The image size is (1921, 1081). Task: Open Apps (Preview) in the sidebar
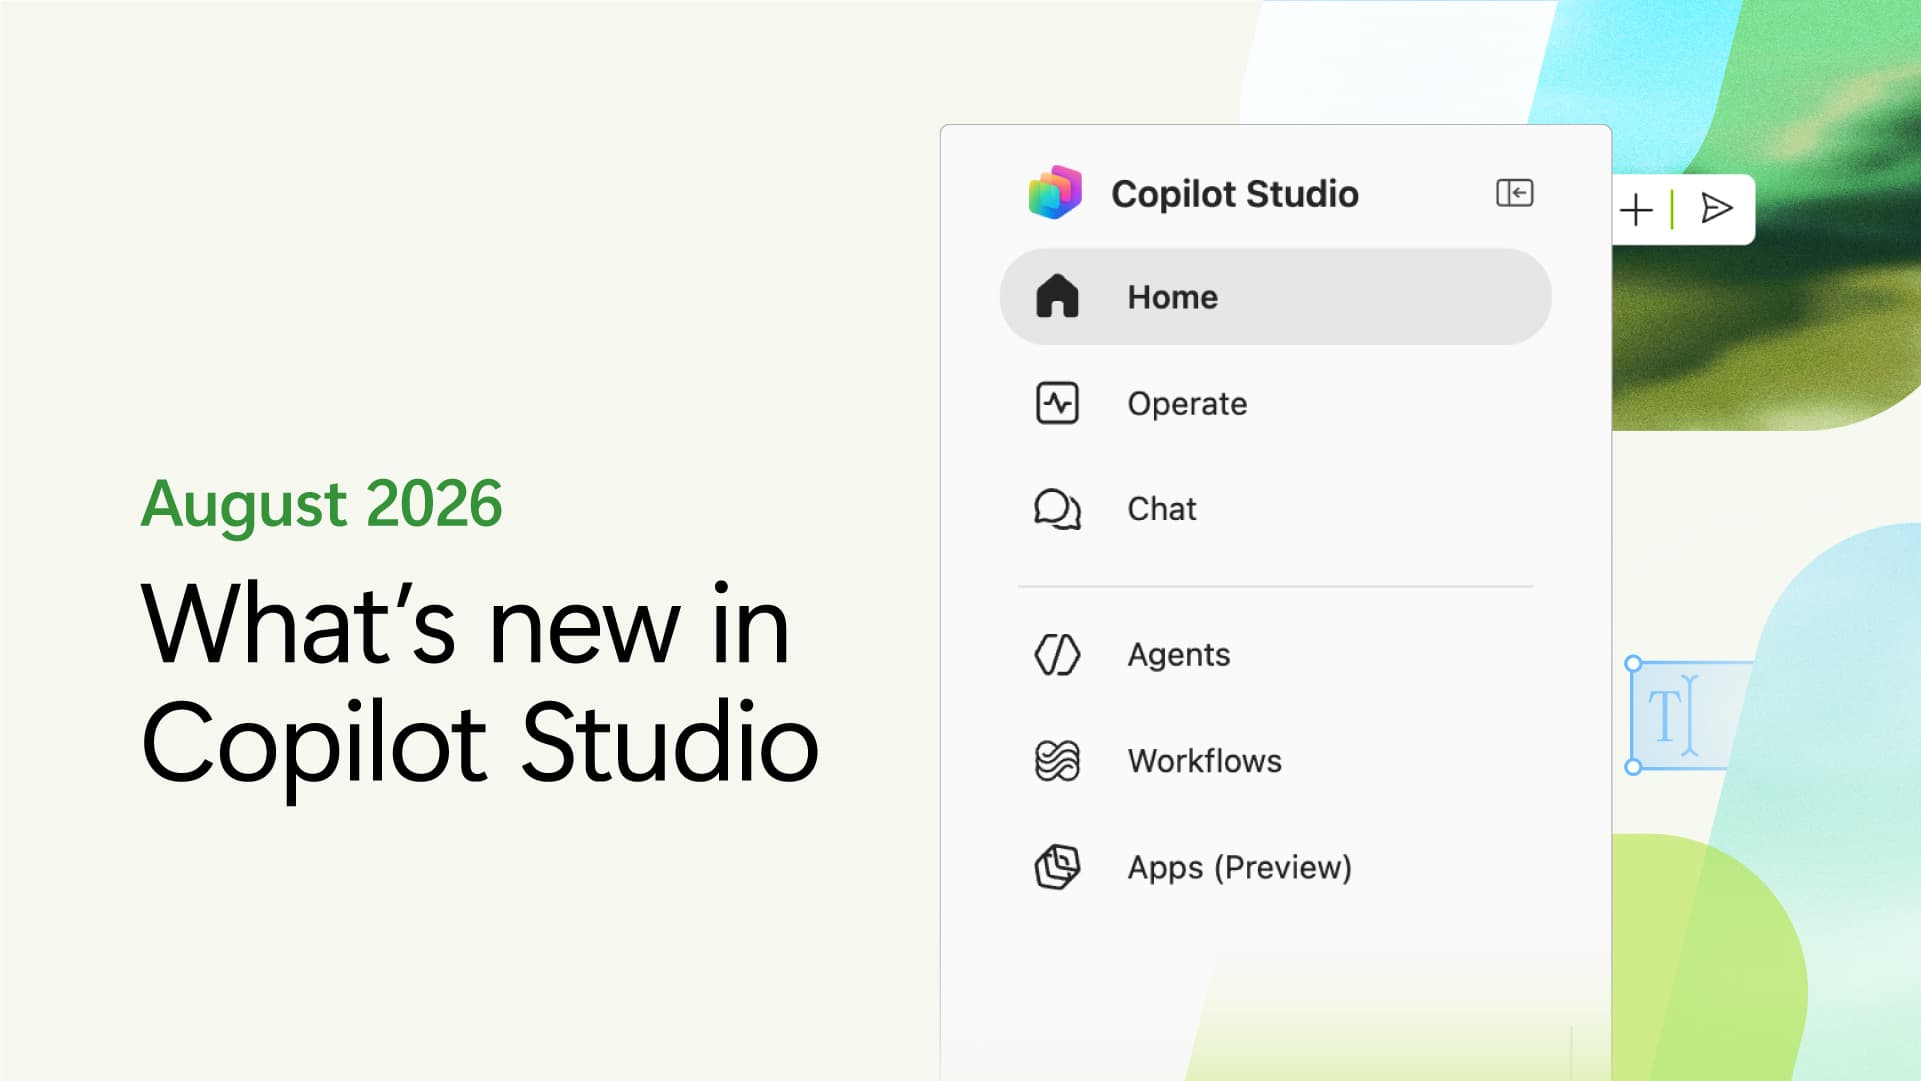(1275, 866)
